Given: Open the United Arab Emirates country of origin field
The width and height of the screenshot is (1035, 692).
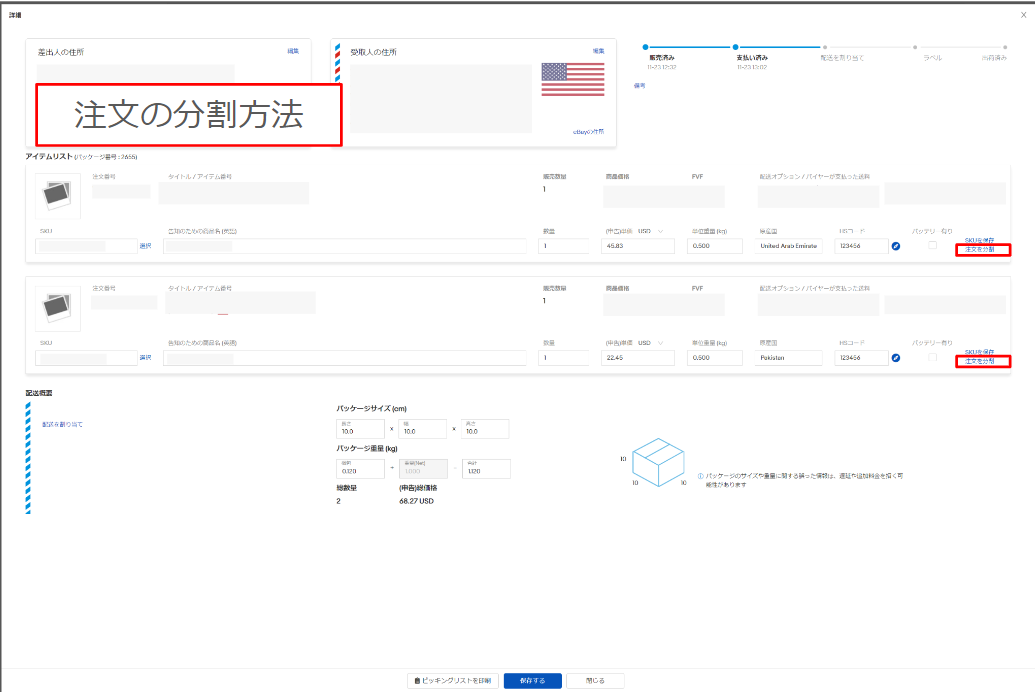Looking at the screenshot, I should point(788,246).
